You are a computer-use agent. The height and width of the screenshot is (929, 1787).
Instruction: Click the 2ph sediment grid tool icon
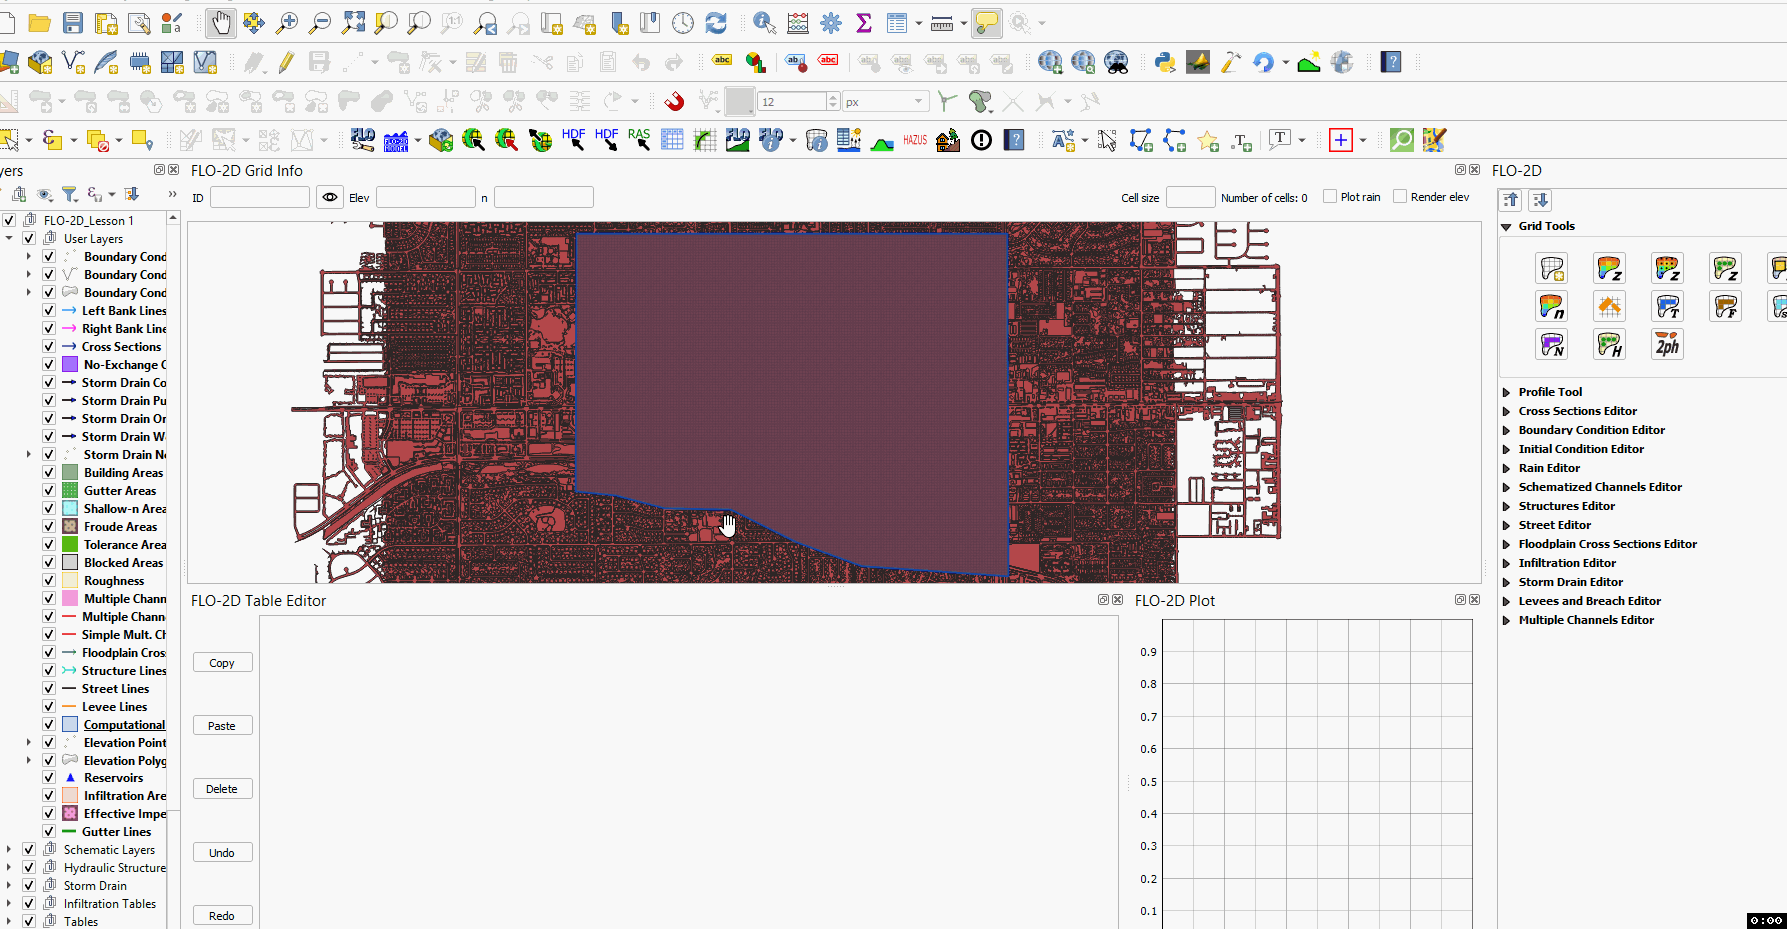tap(1666, 344)
